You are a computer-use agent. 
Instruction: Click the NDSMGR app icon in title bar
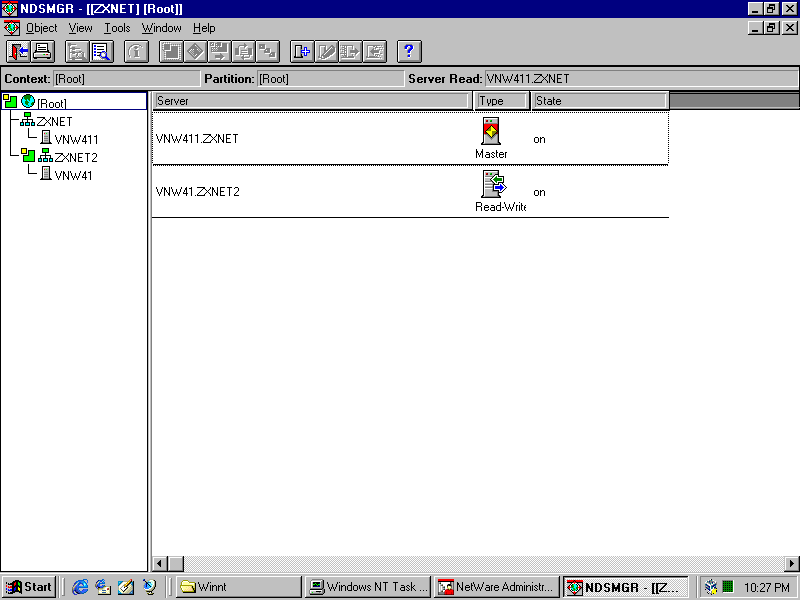coord(9,9)
